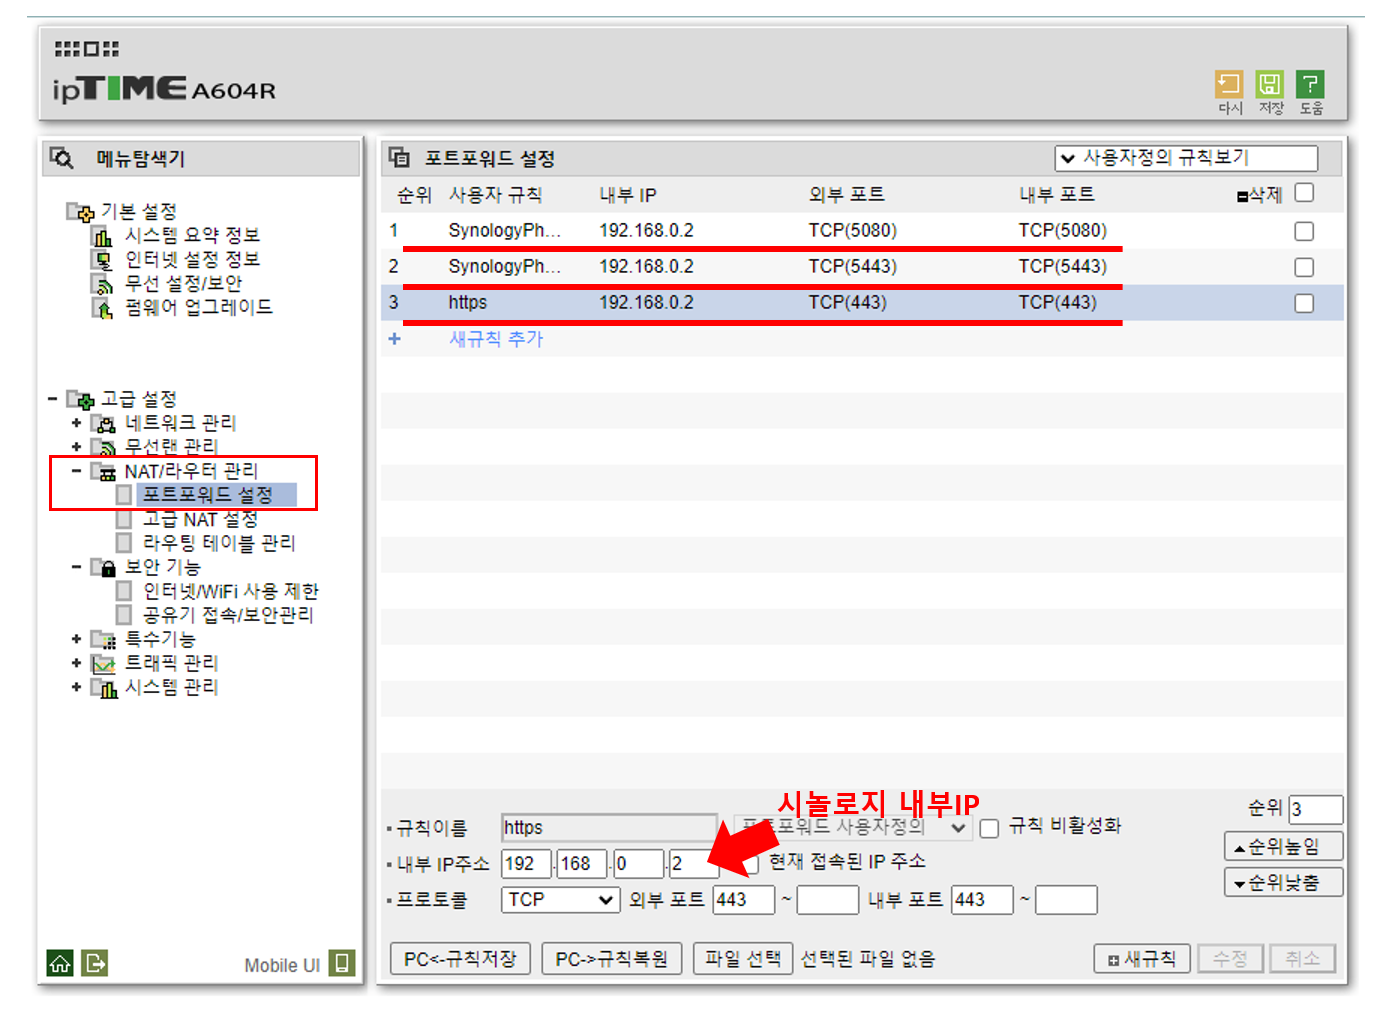Screen dimensions: 1373x1013
Task: Check delete box for TCP(5080) rule
Action: (1304, 231)
